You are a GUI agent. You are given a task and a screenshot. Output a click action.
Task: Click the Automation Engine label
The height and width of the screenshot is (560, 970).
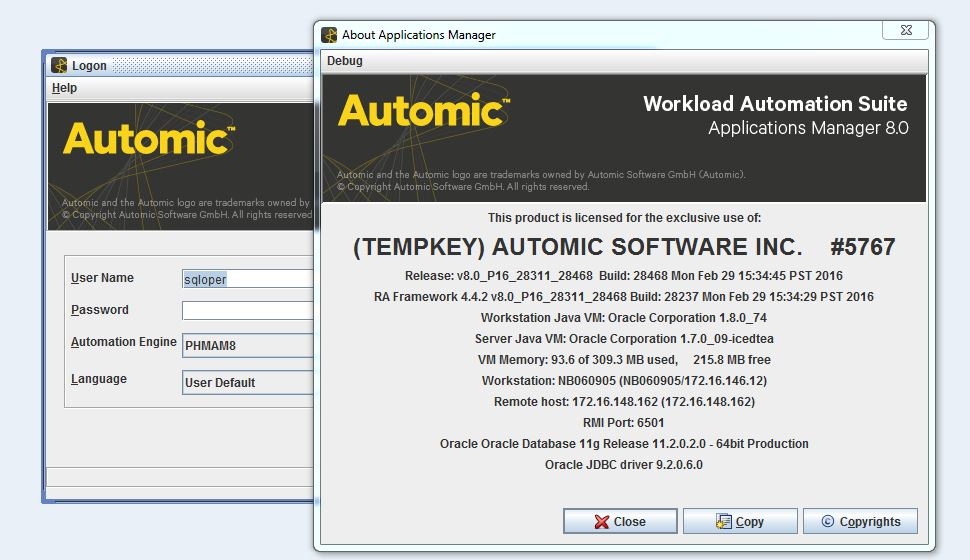pyautogui.click(x=124, y=342)
